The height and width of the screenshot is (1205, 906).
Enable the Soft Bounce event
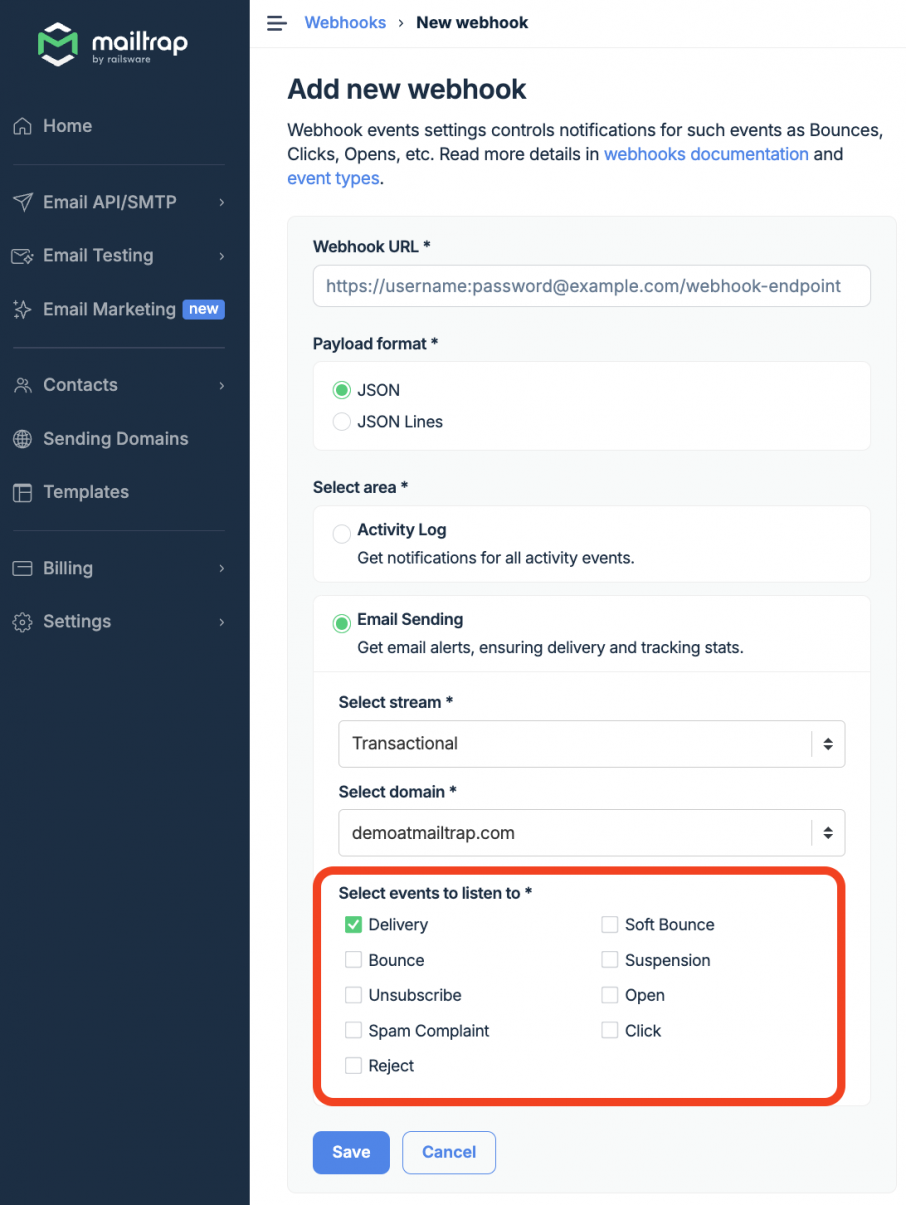coord(610,924)
